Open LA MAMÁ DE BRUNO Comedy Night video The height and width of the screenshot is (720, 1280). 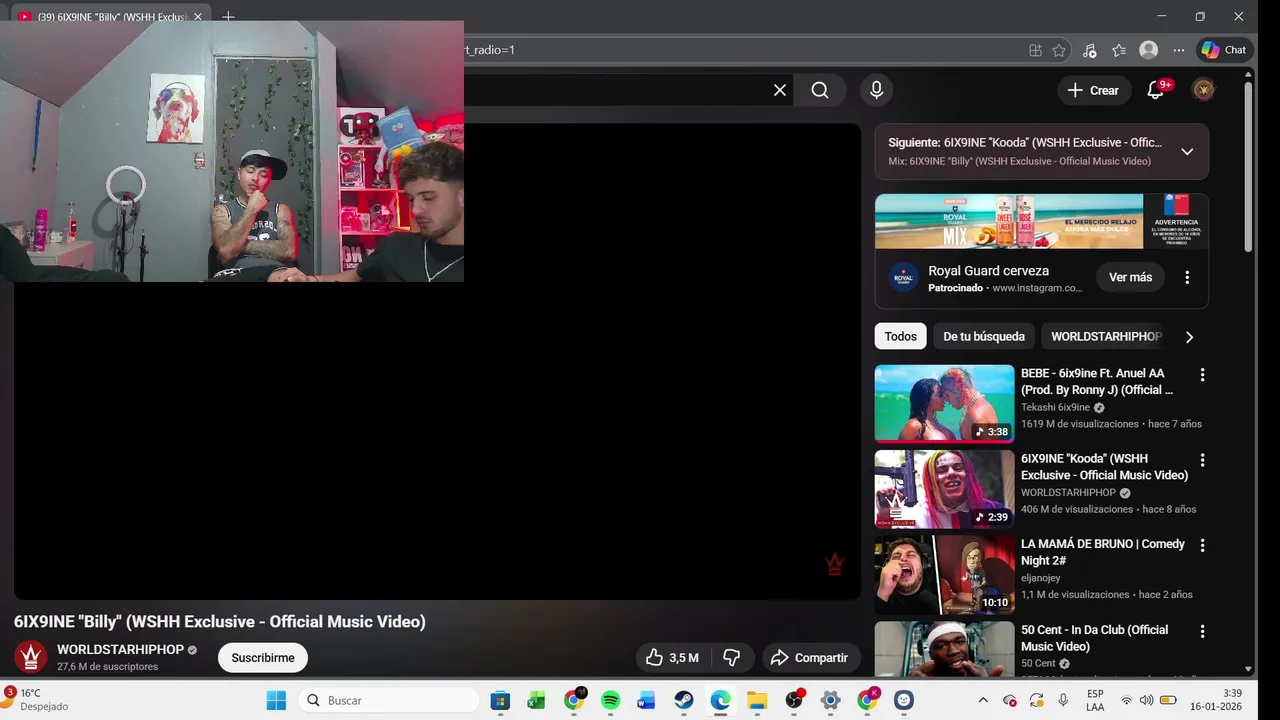pyautogui.click(x=1102, y=552)
